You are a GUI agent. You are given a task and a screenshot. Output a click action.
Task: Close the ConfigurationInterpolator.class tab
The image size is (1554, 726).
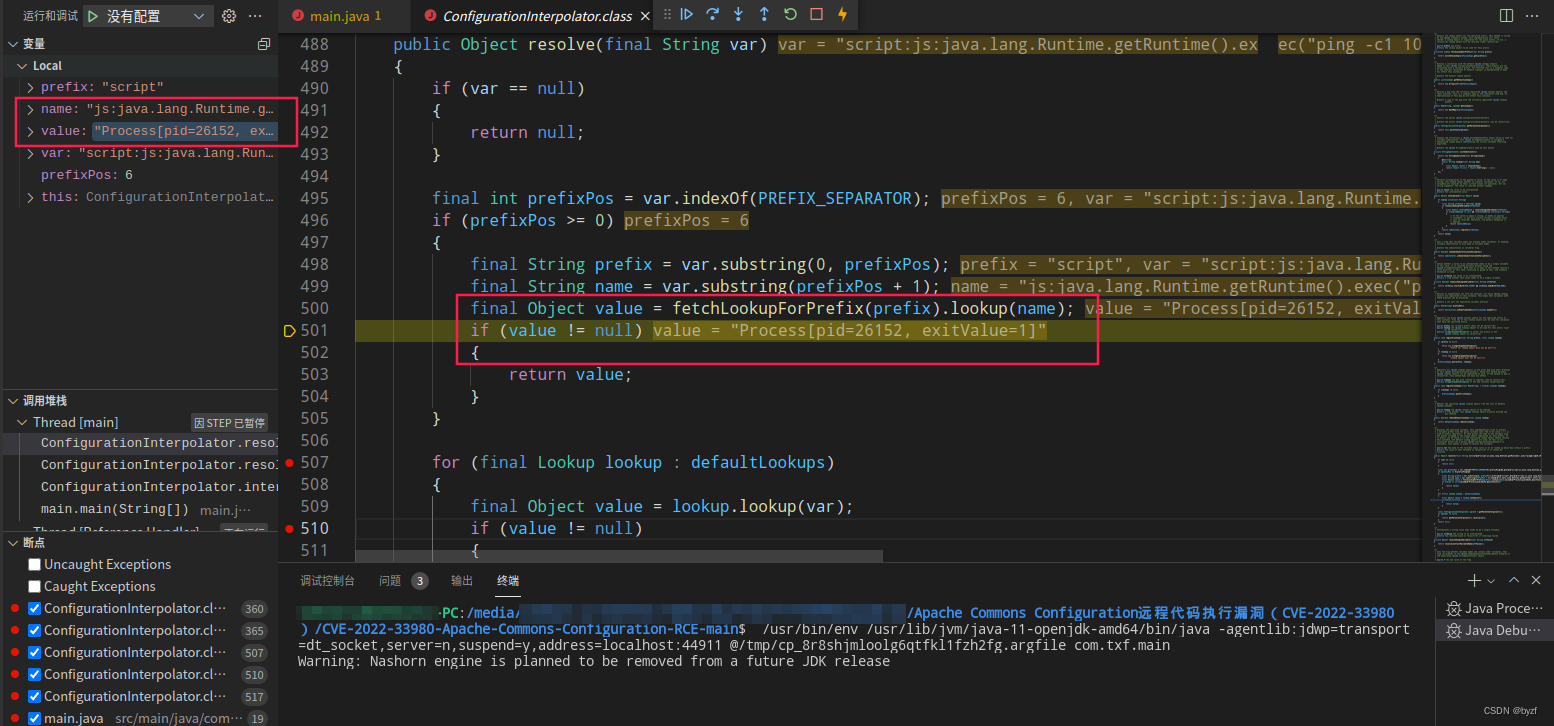[x=644, y=16]
